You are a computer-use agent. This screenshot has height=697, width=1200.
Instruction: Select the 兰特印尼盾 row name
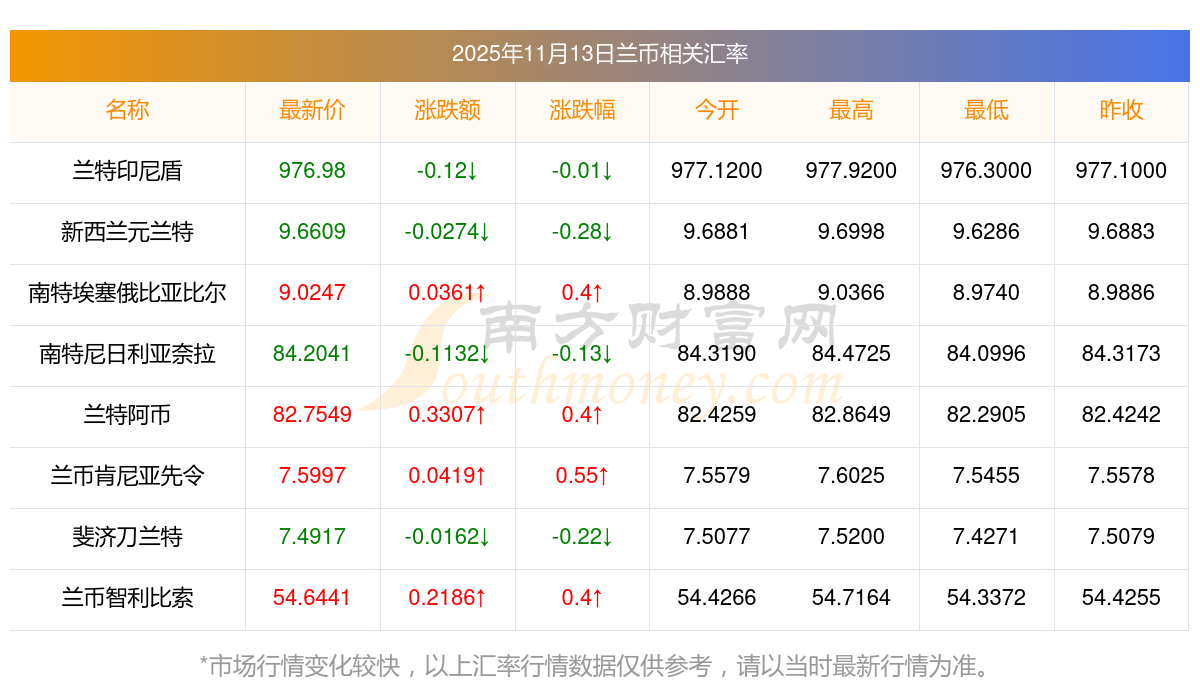pyautogui.click(x=127, y=172)
